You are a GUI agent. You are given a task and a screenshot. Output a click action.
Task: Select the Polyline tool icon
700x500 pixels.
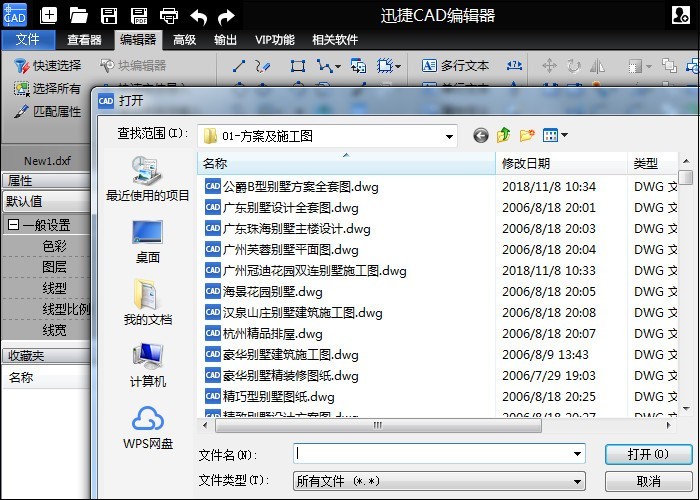coord(325,66)
